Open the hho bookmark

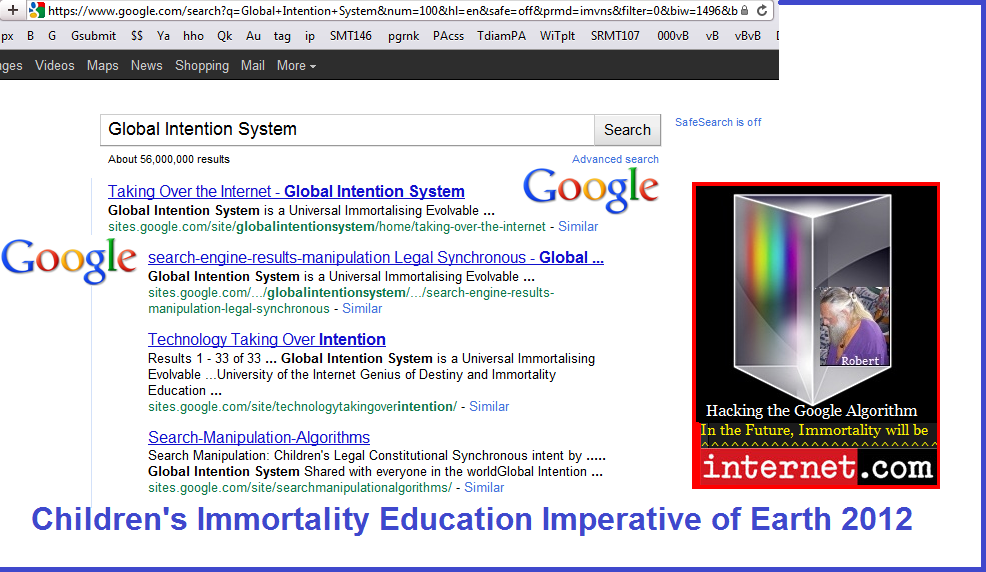coord(193,36)
